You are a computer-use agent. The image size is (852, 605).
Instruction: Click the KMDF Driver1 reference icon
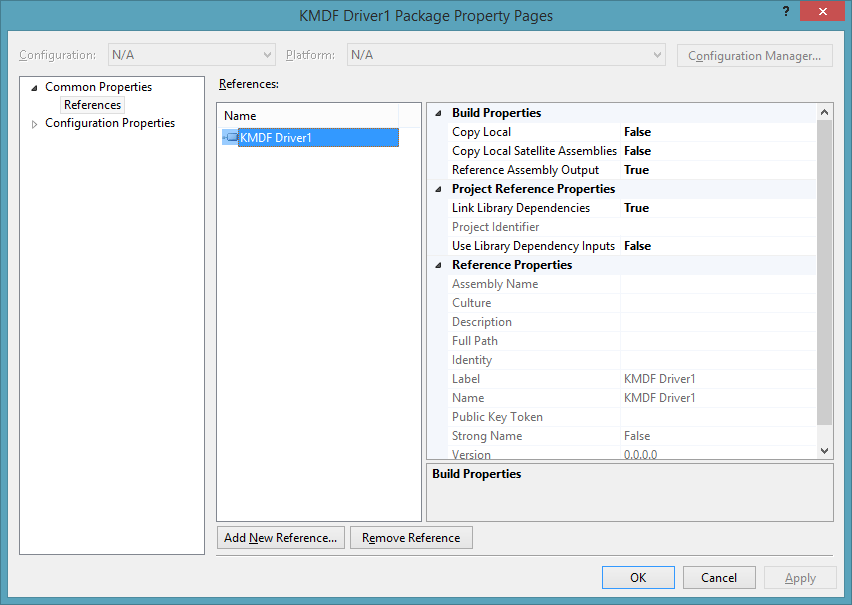231,137
